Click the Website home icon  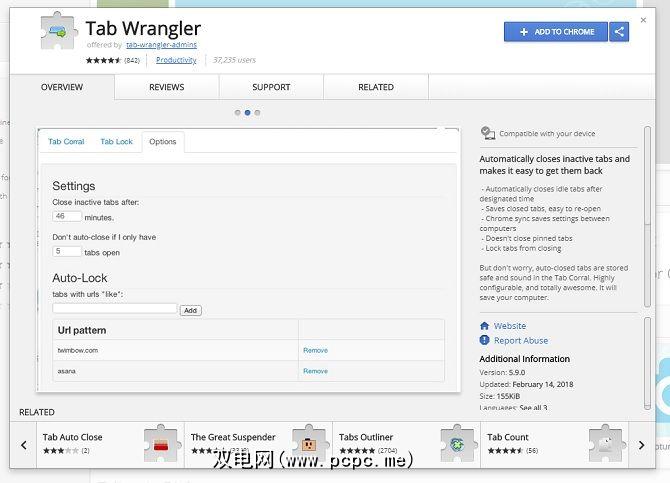click(x=484, y=326)
